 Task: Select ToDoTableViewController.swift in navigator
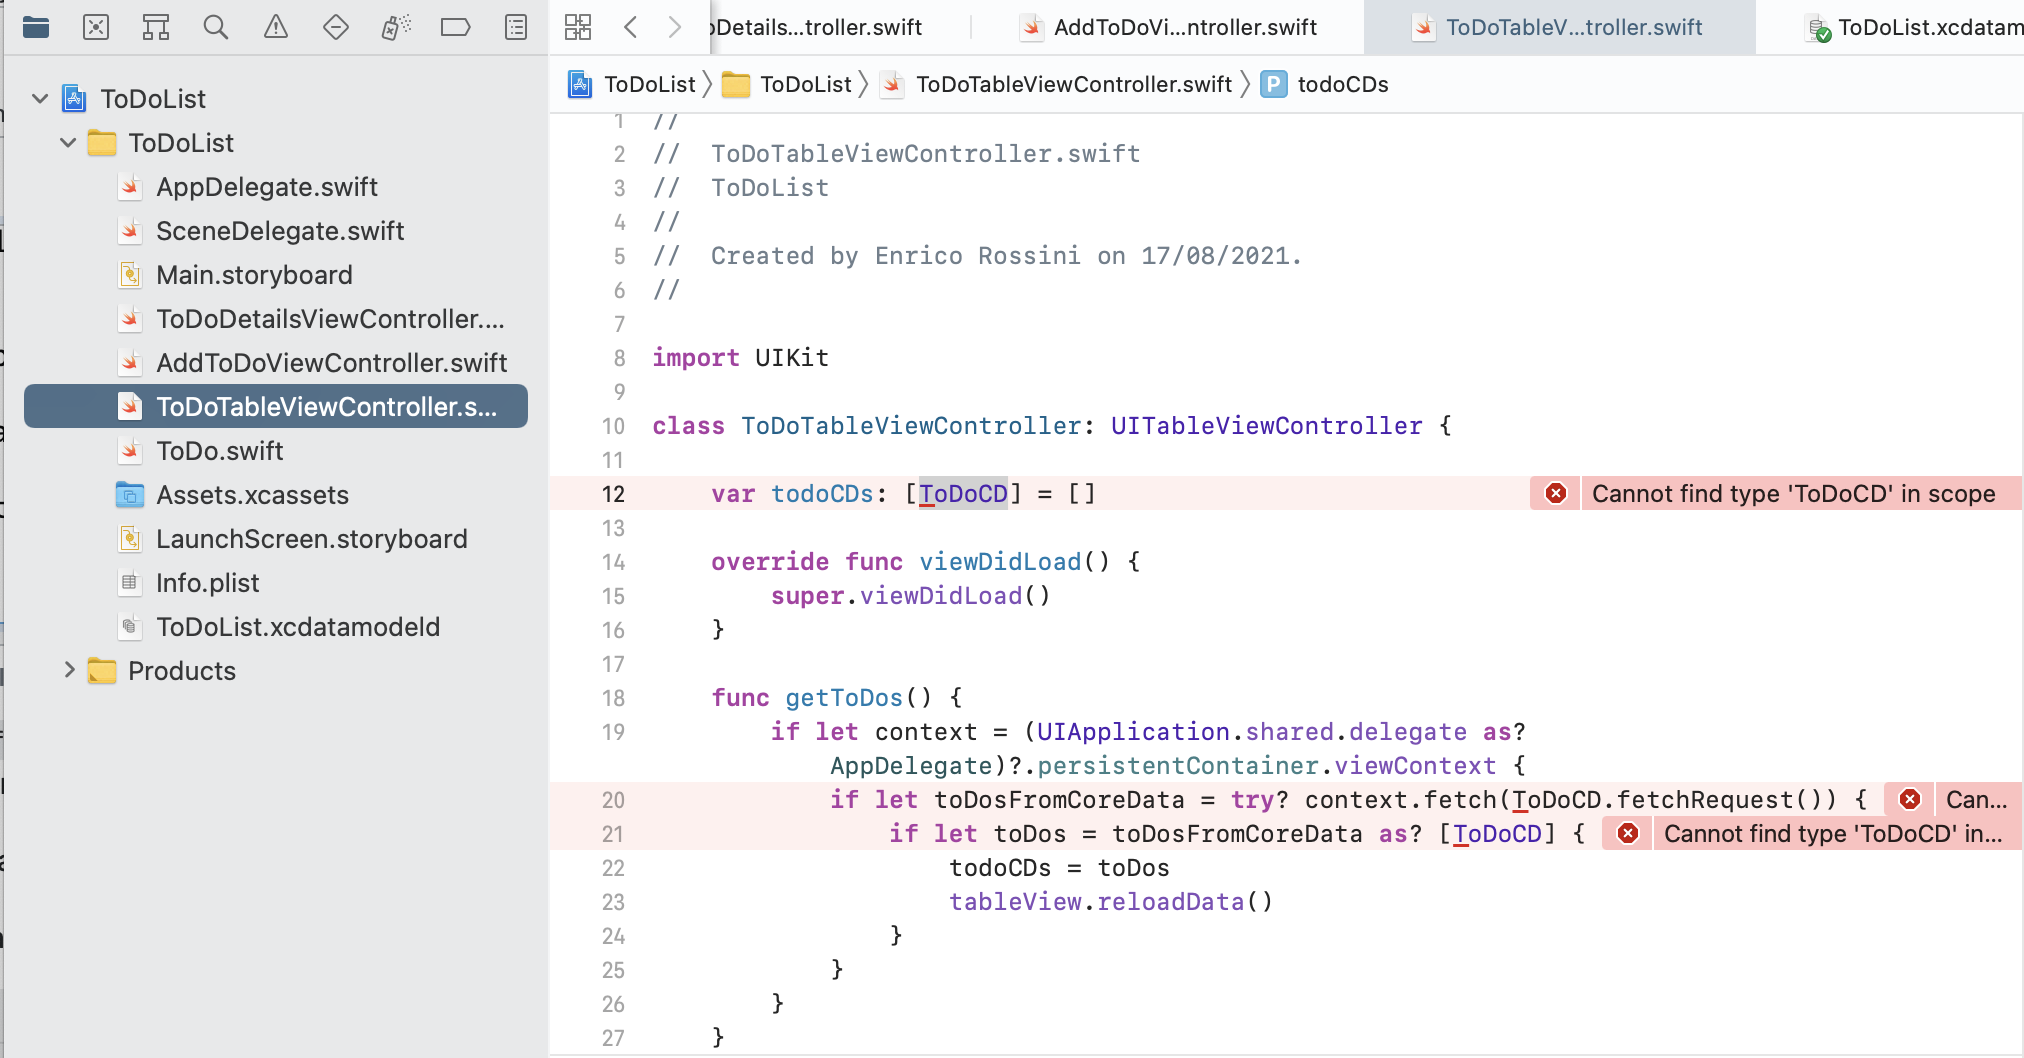pos(276,406)
